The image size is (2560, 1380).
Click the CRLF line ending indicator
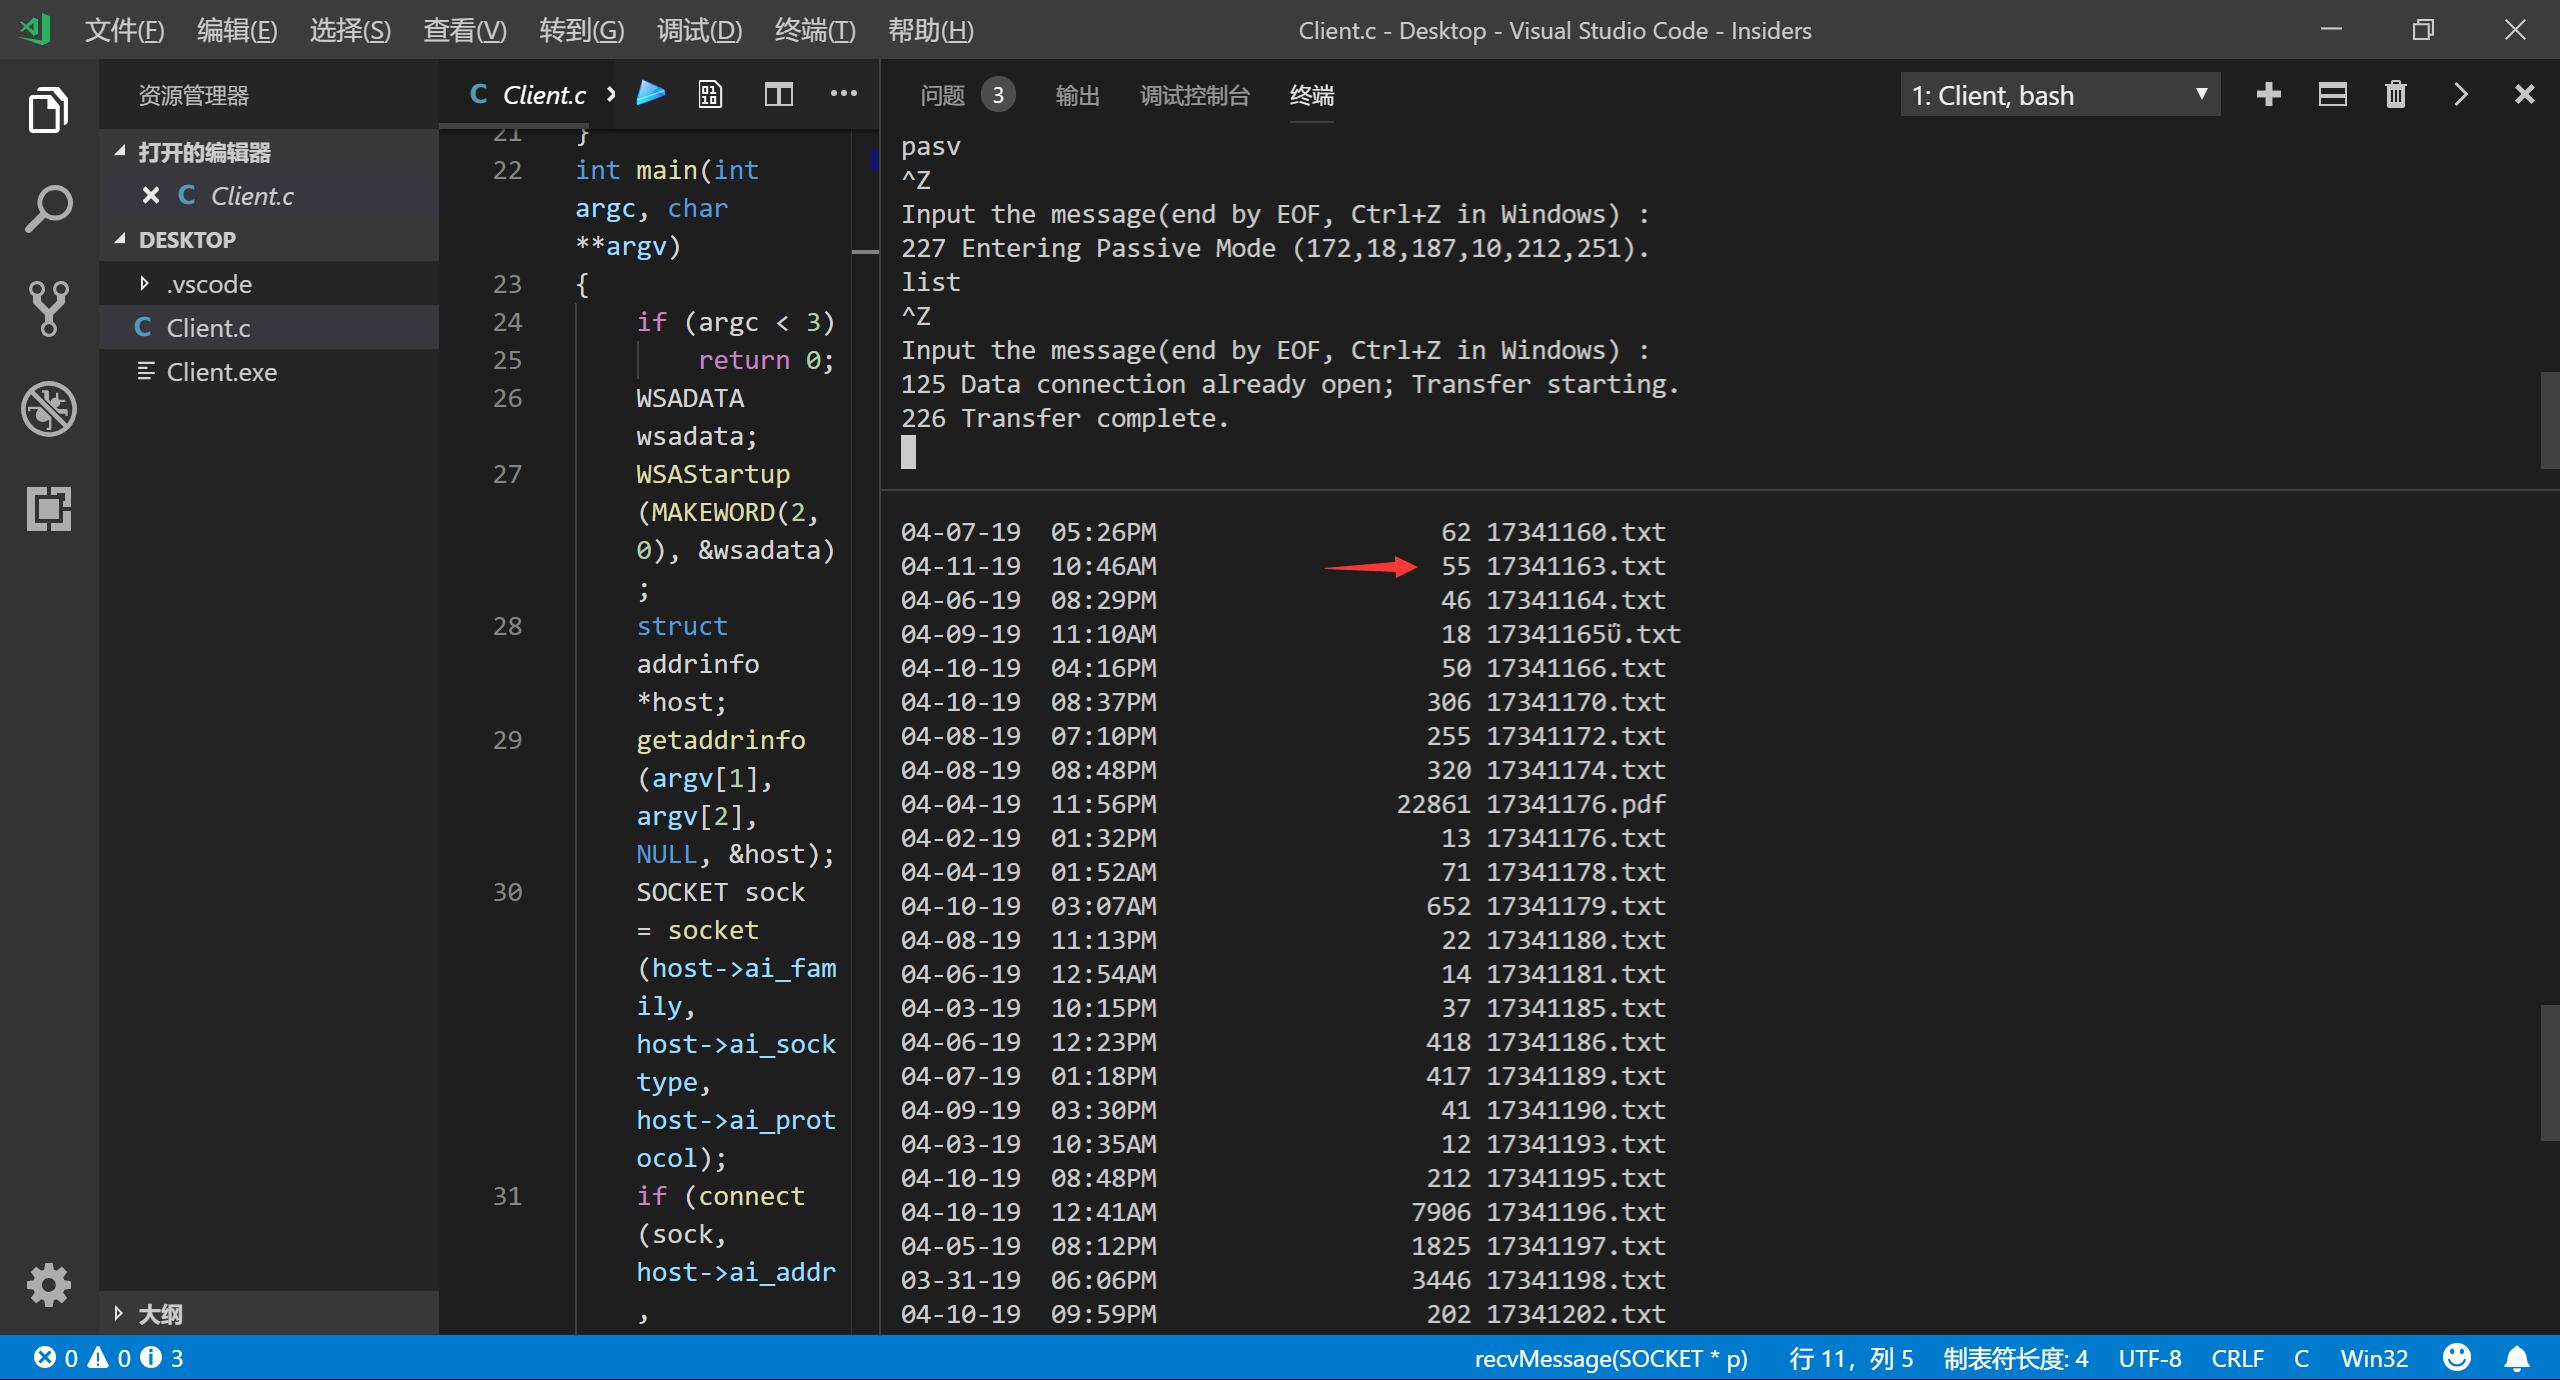coord(2236,1358)
